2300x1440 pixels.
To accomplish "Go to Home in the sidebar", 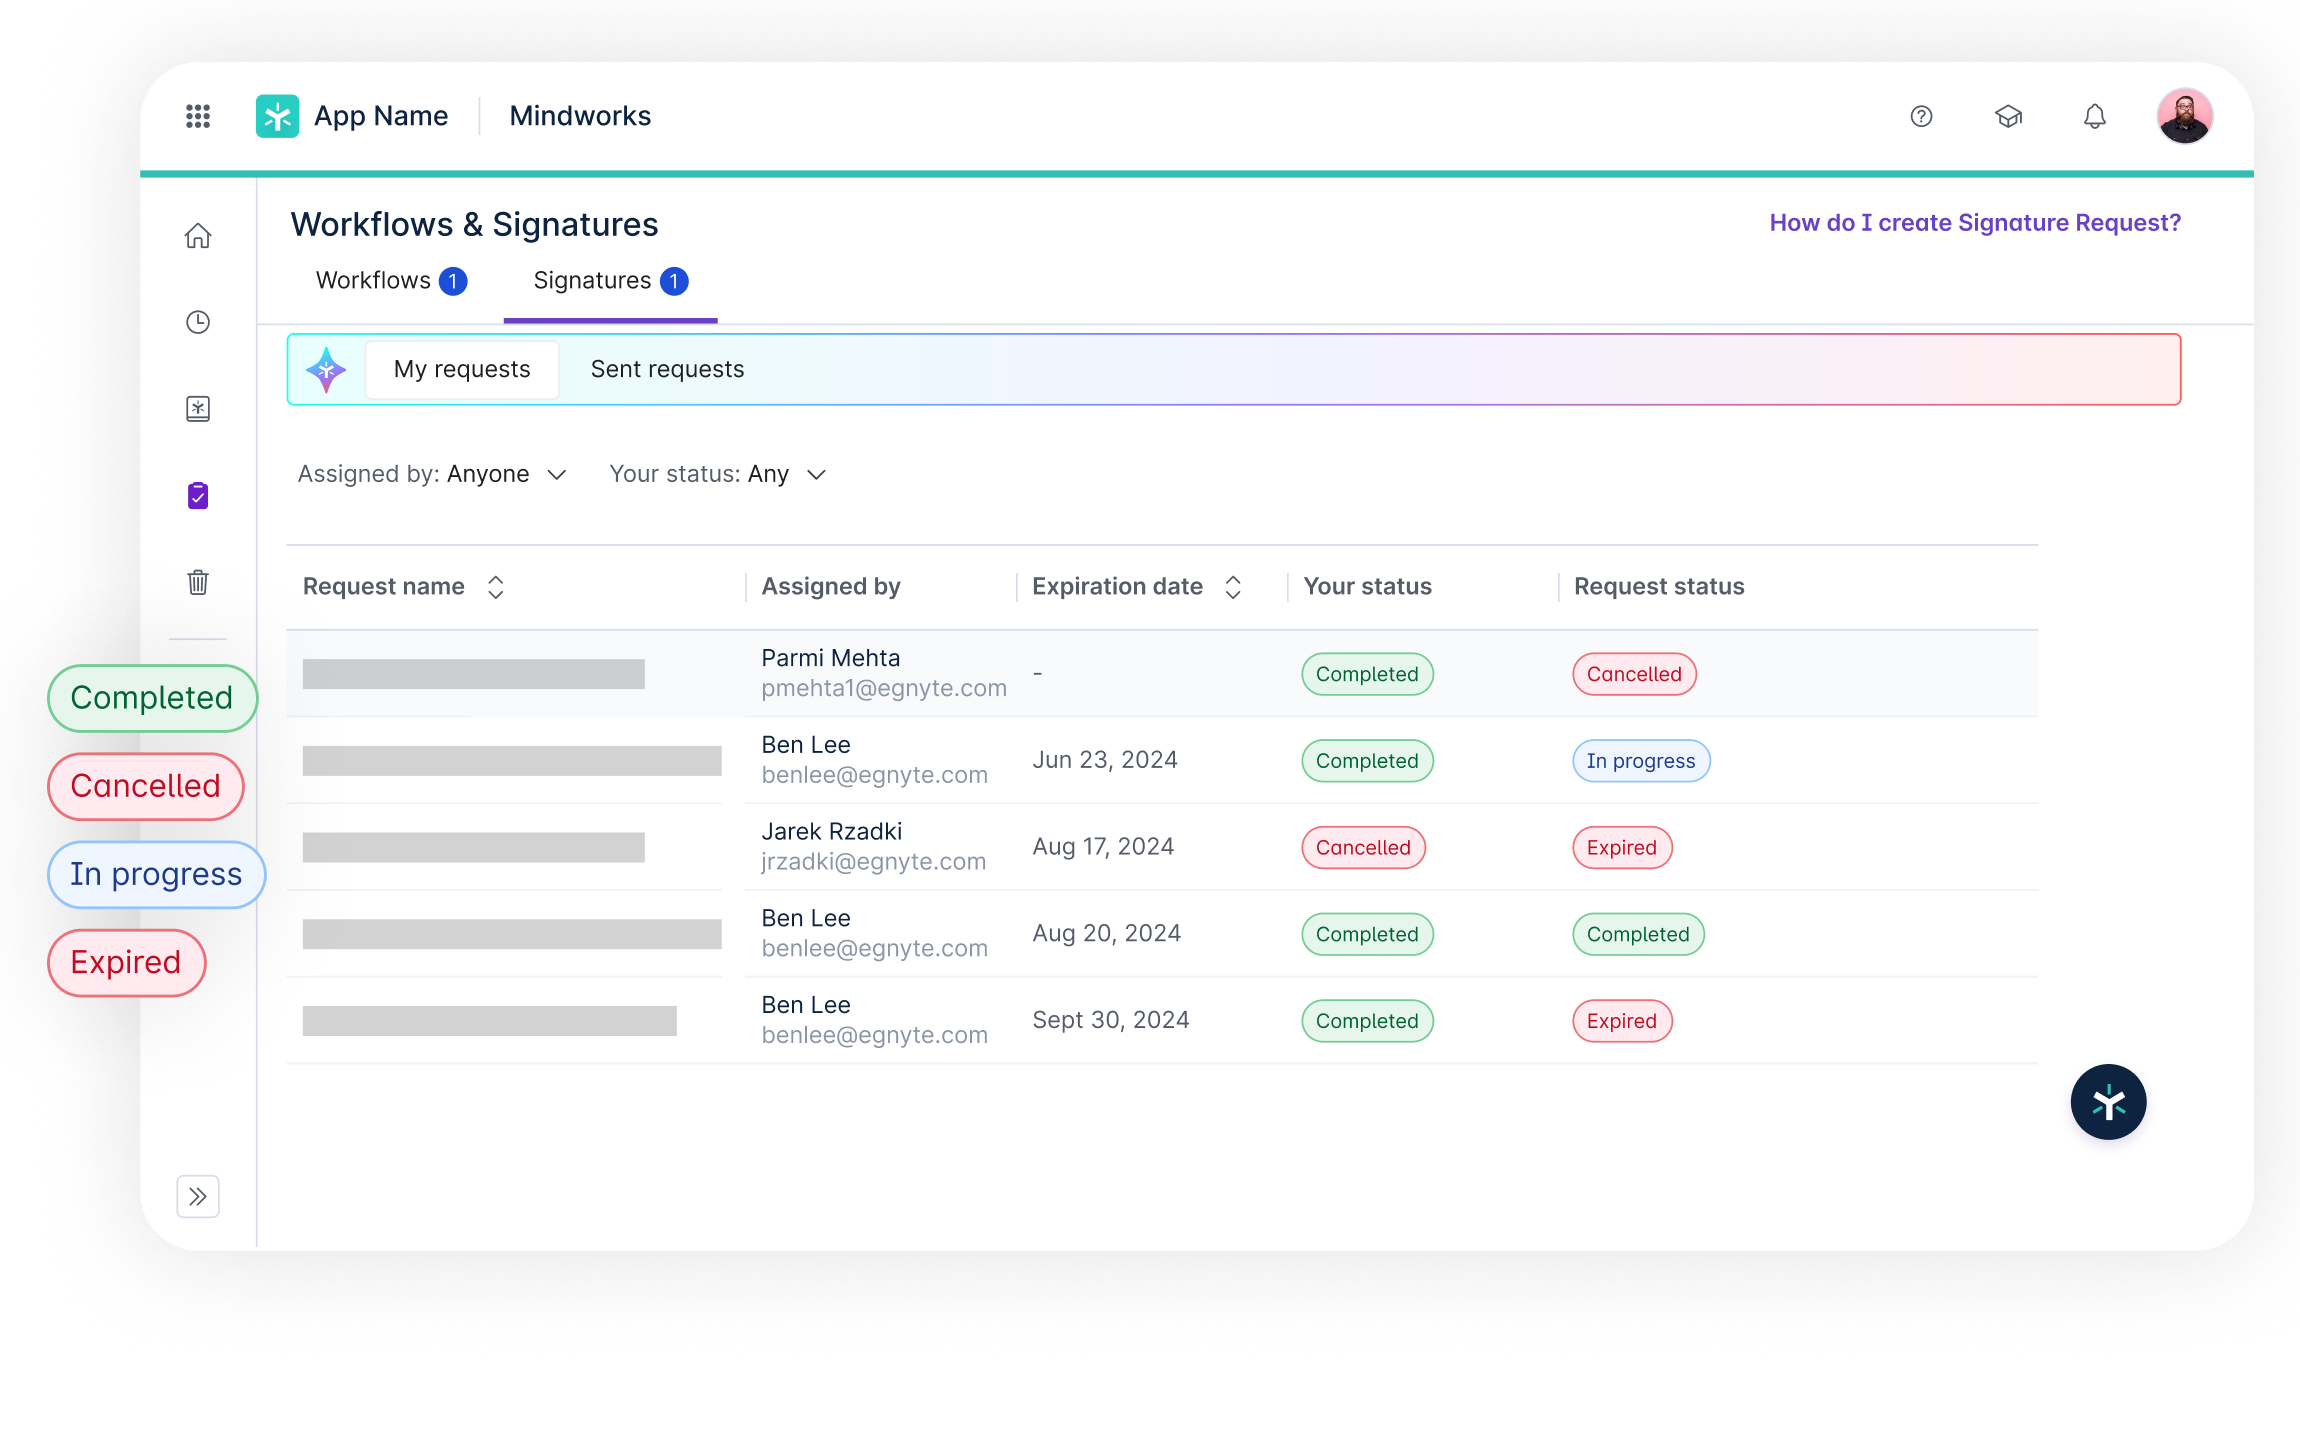I will 198,235.
